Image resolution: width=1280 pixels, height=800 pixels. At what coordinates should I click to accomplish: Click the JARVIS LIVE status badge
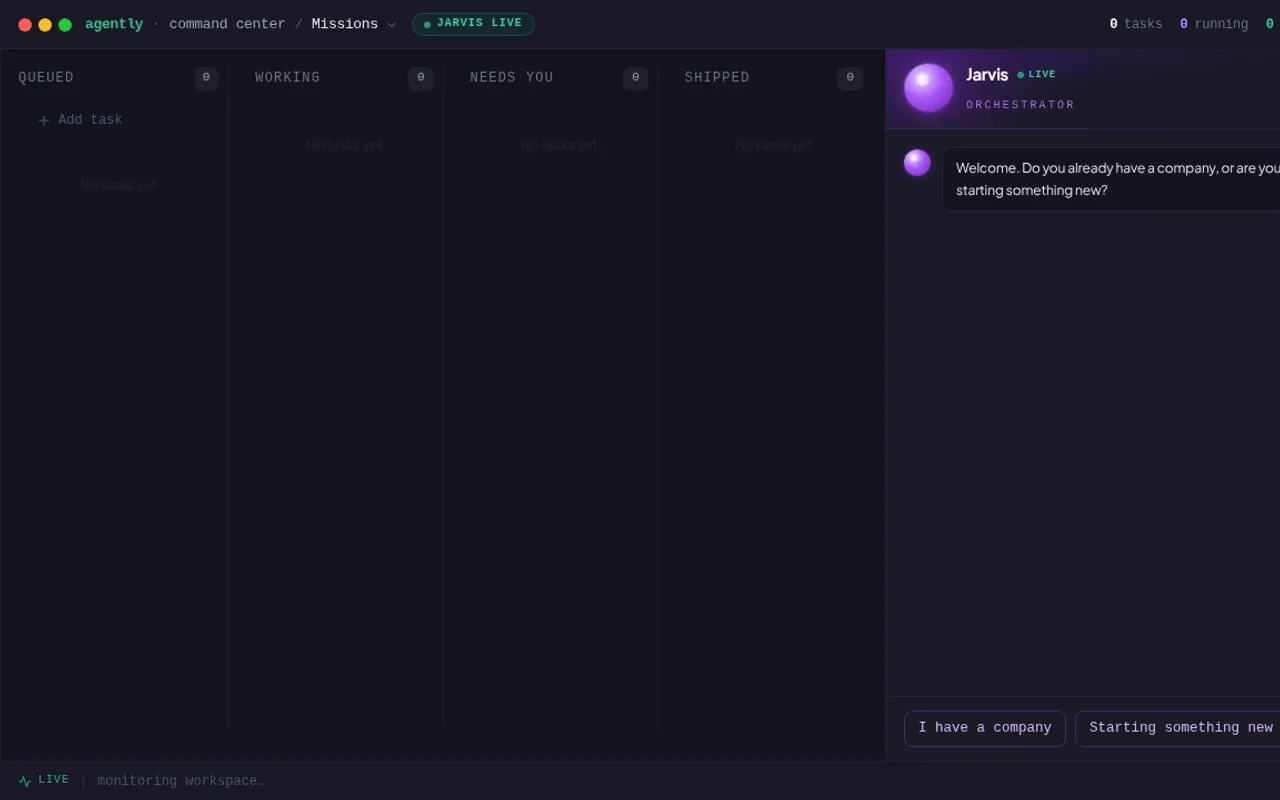473,24
